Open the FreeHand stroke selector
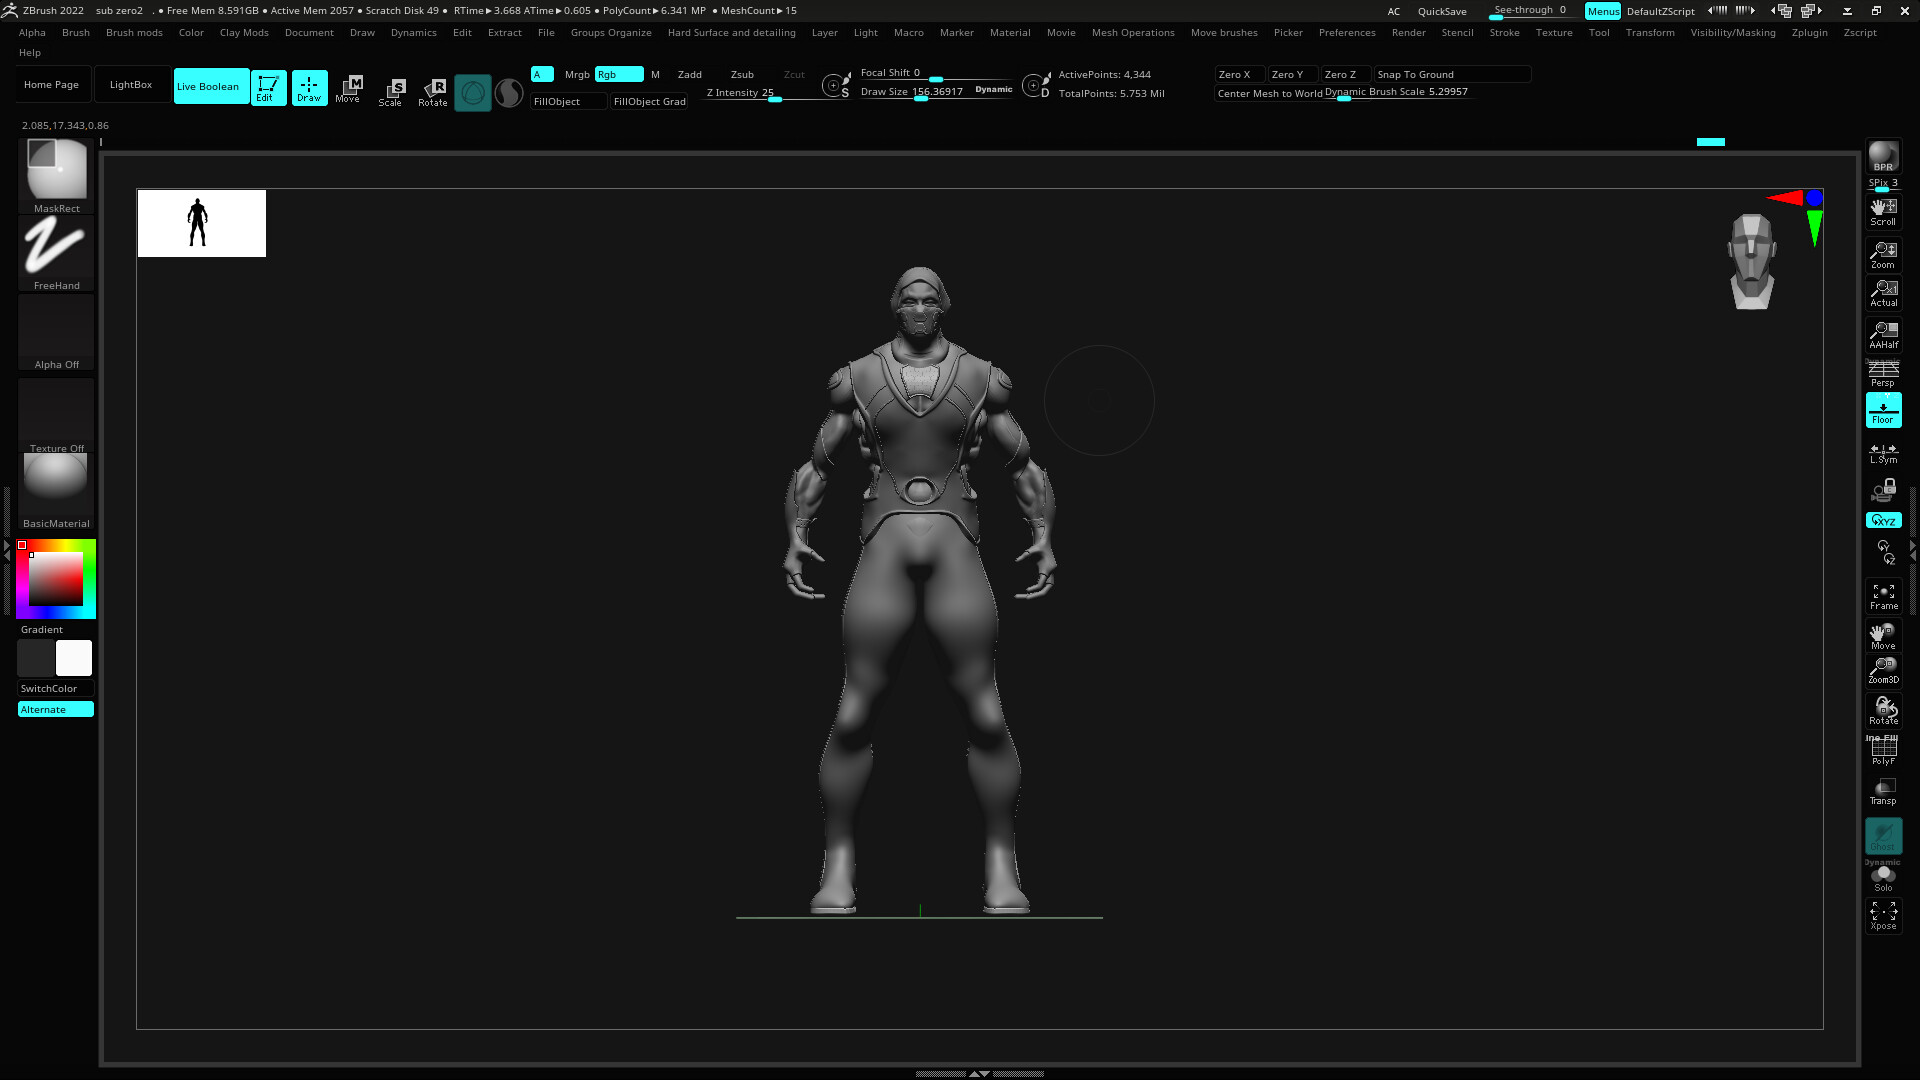 click(x=56, y=250)
